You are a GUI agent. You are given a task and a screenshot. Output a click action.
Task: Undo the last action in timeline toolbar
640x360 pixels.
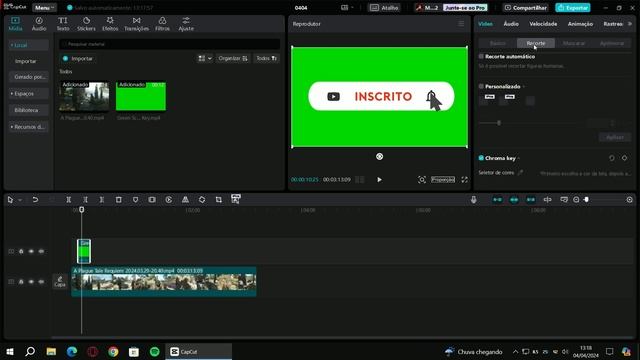[35, 200]
